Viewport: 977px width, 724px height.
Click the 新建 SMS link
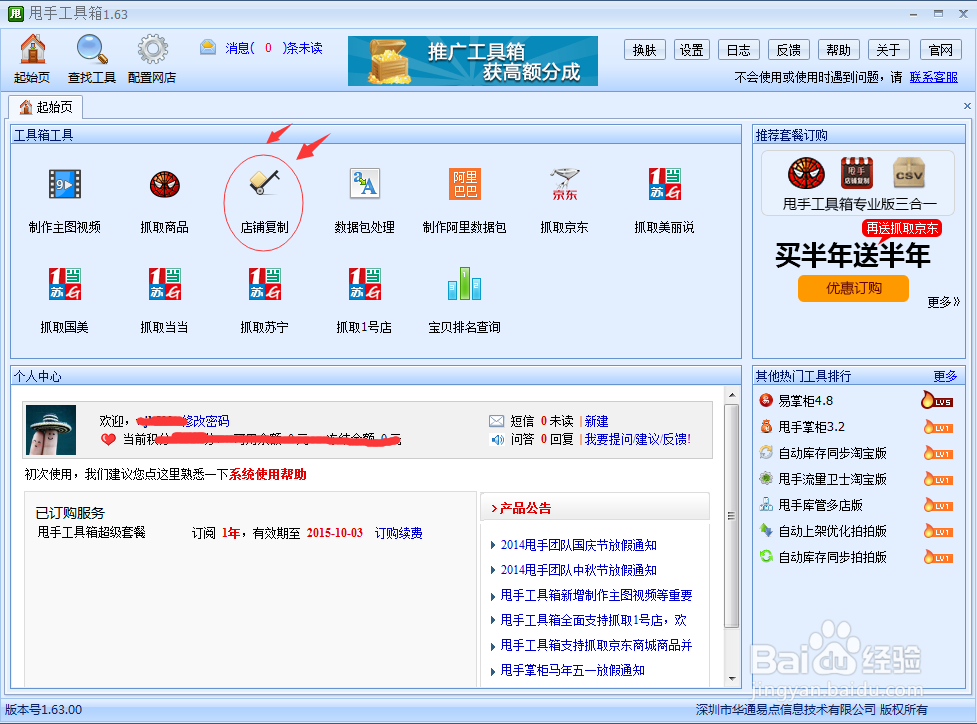[596, 421]
